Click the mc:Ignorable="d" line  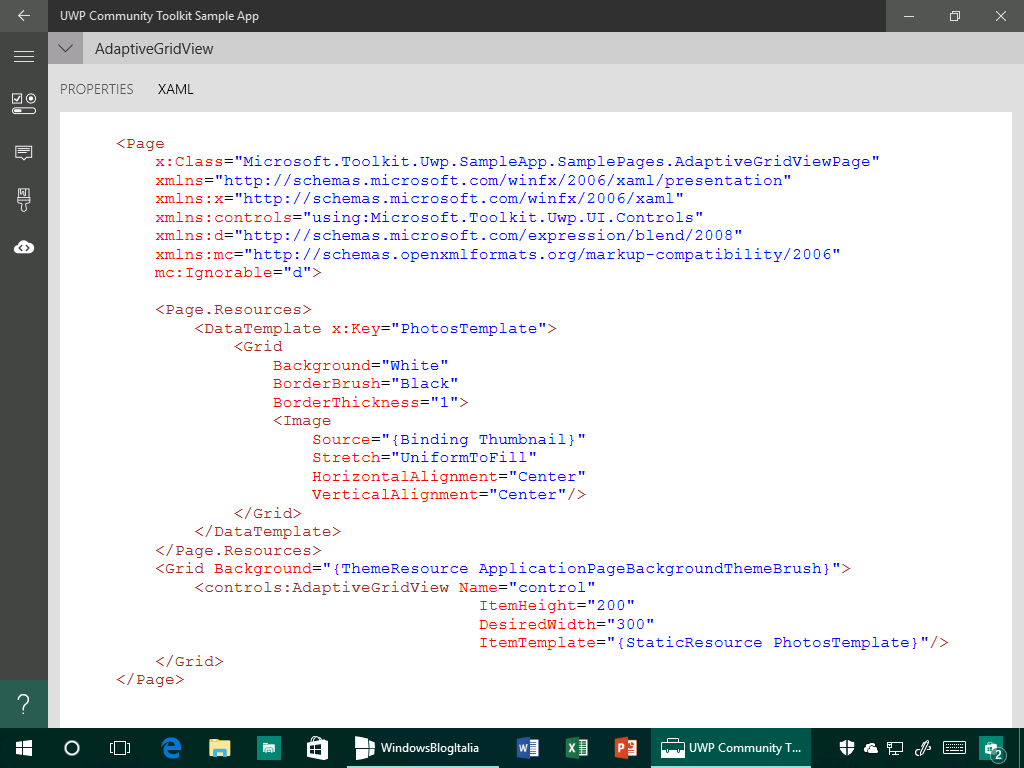coord(238,272)
